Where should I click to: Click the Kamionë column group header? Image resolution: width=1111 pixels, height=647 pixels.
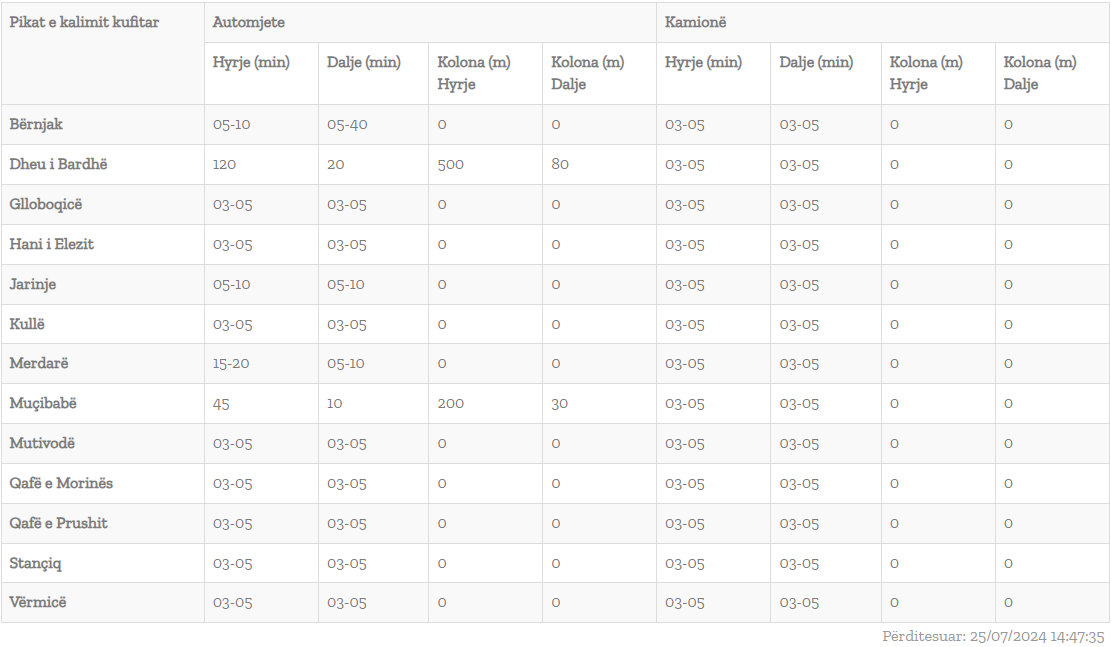[695, 22]
